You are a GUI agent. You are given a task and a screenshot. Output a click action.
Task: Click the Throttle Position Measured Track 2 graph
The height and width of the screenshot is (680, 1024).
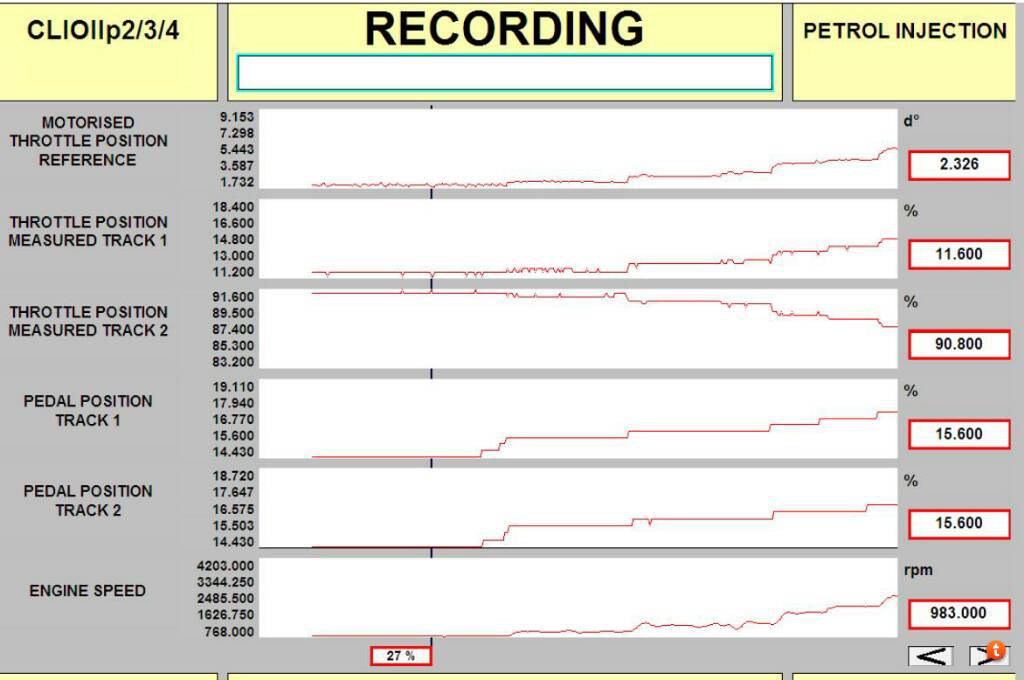(579, 329)
